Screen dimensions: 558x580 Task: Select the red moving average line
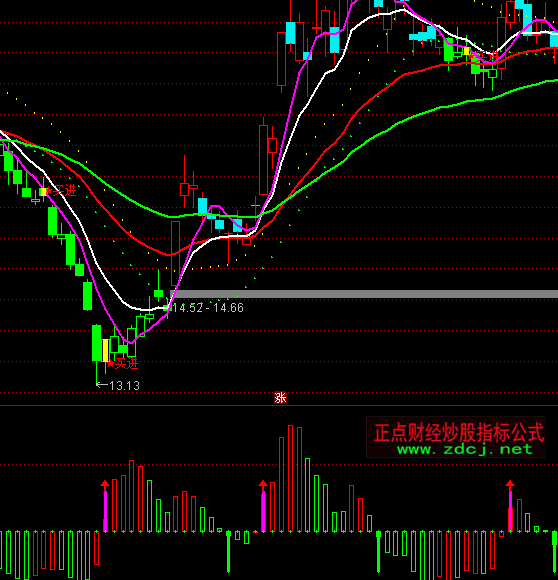coord(407,73)
